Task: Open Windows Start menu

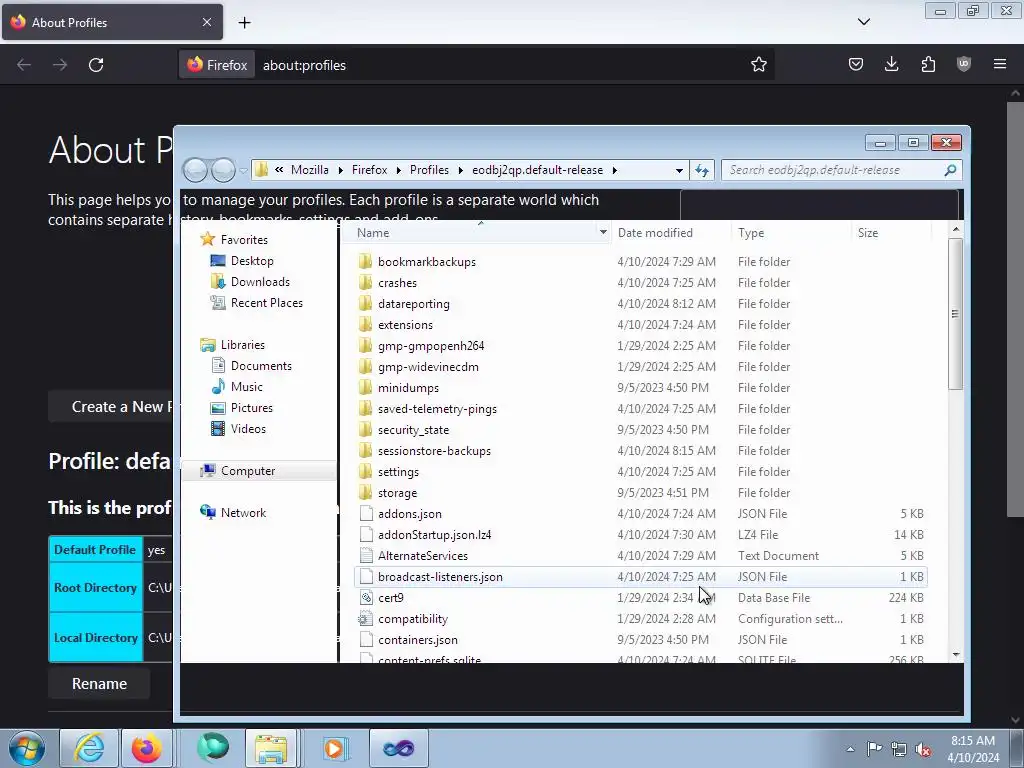Action: click(27, 748)
